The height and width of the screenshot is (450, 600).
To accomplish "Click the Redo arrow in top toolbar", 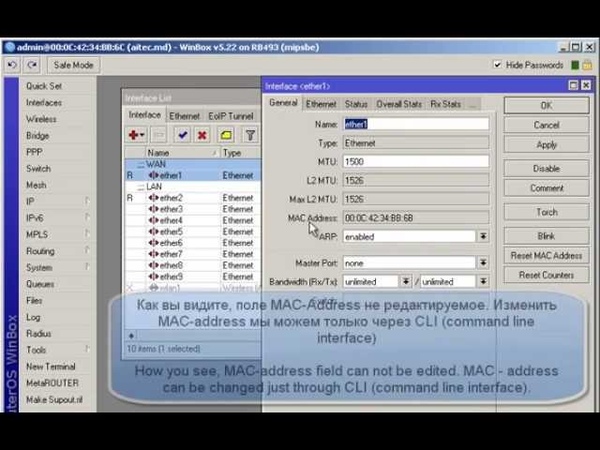I will 32,65.
